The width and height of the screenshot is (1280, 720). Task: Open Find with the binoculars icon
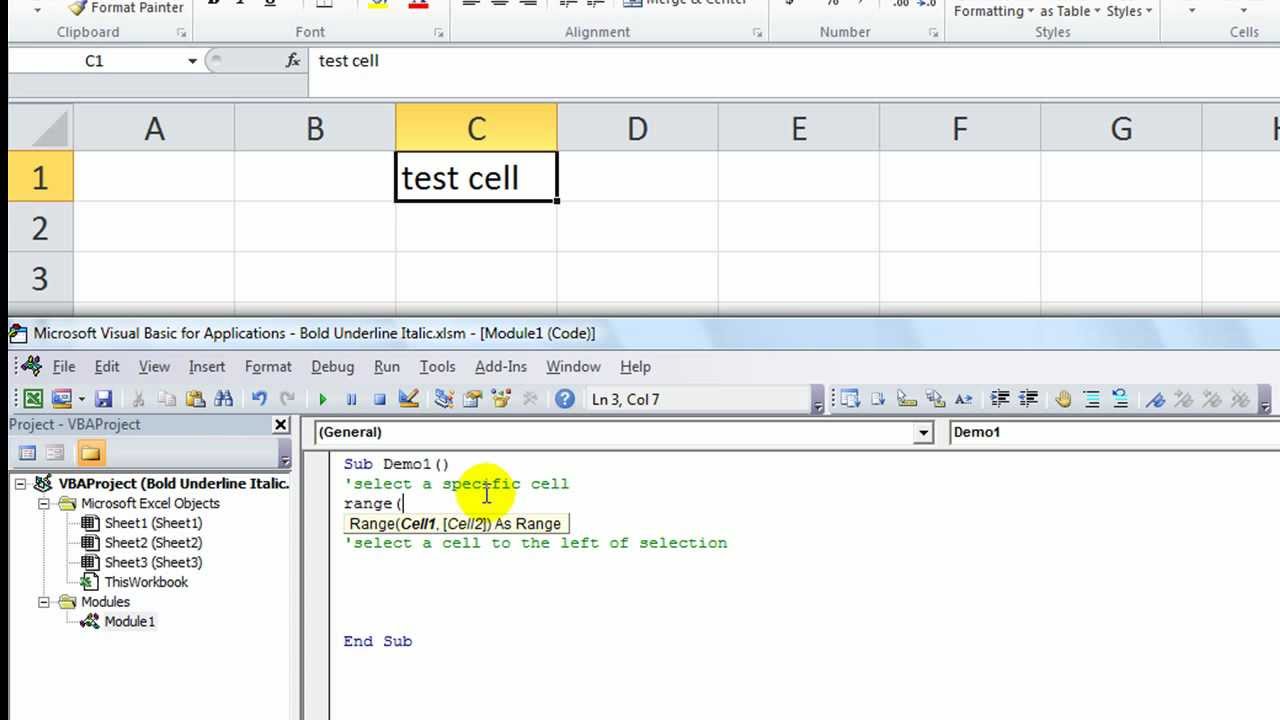(x=223, y=399)
